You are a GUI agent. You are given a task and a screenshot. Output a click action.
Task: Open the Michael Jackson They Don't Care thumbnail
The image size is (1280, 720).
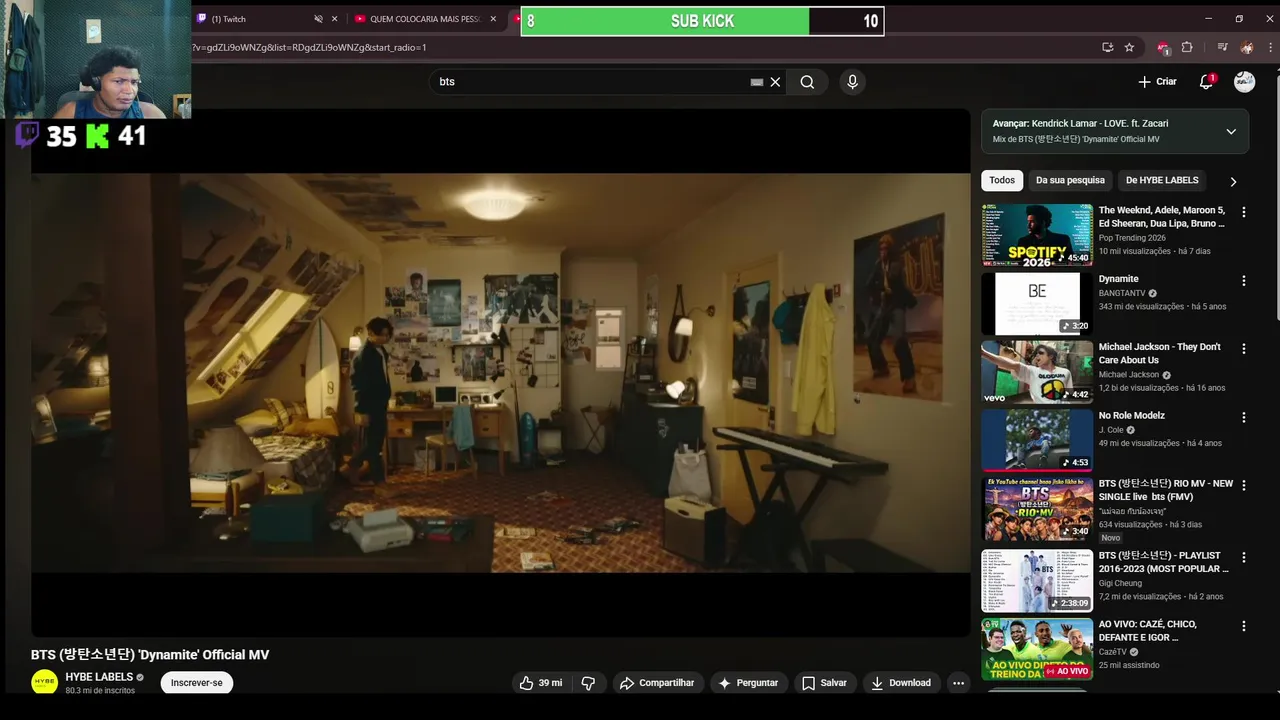(1037, 371)
